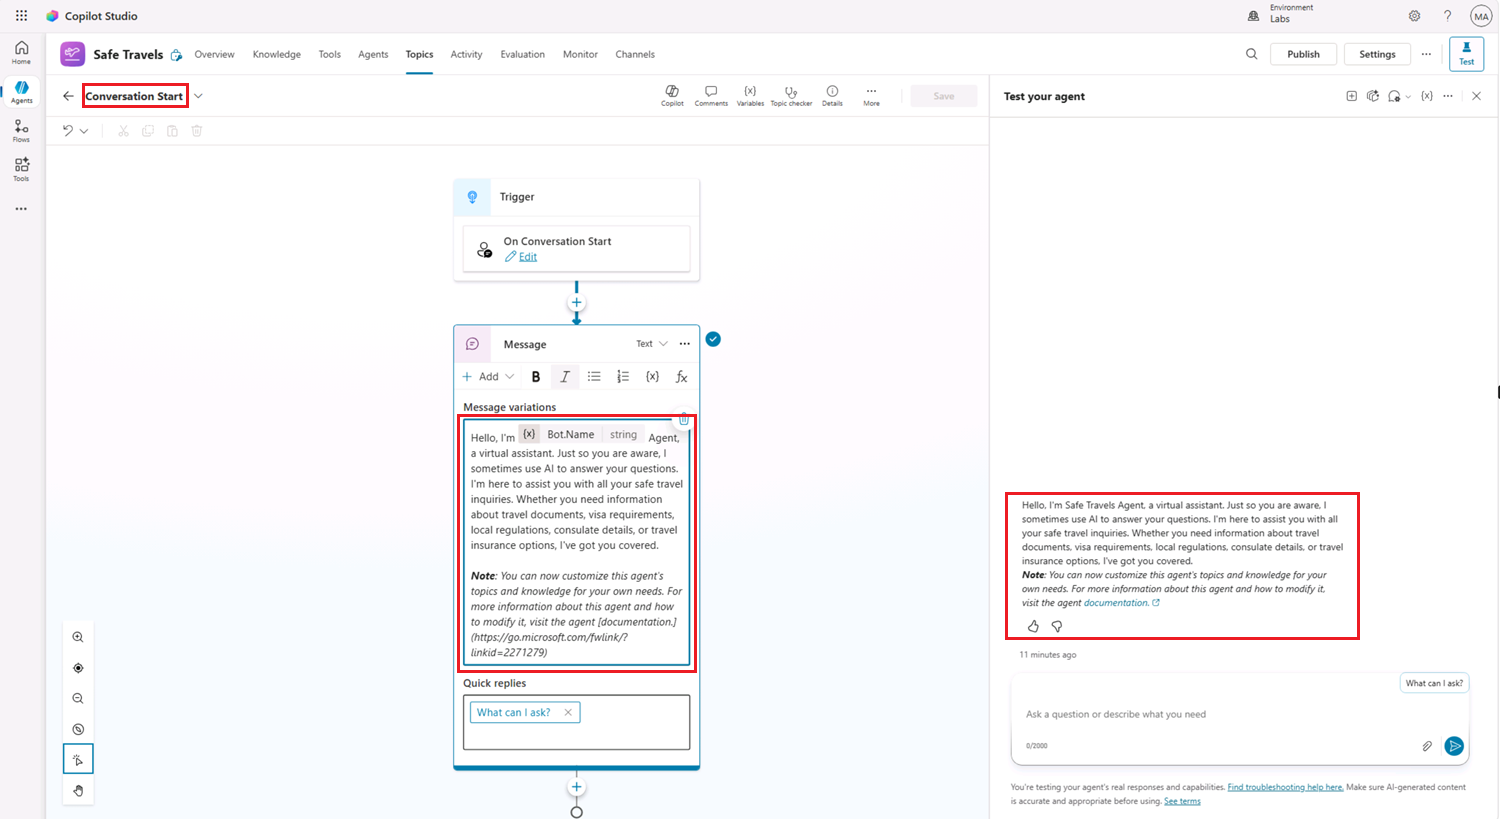Open the help question mark icon

point(1447,16)
